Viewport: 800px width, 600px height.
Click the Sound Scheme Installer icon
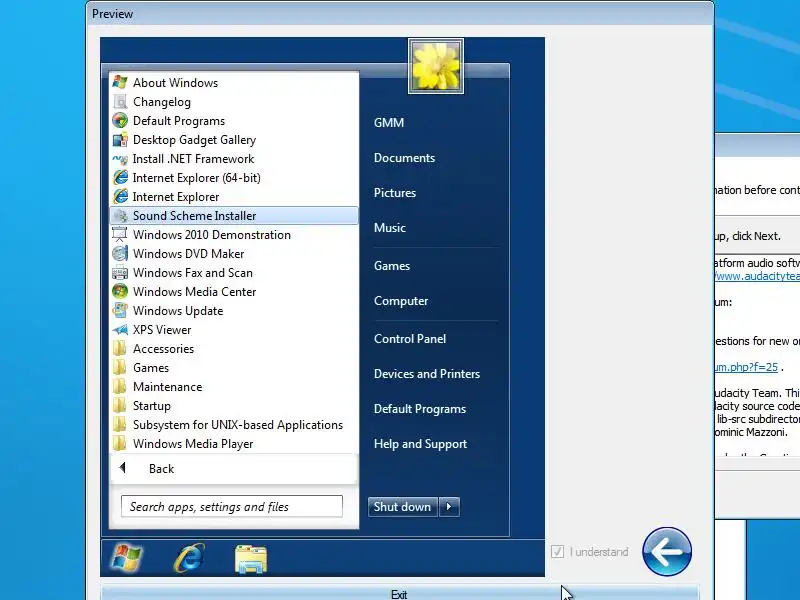[120, 215]
